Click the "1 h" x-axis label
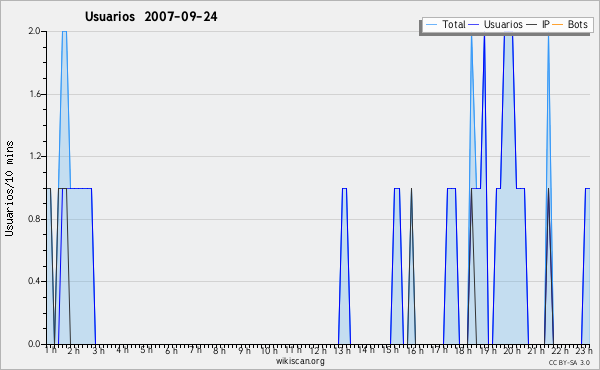This screenshot has width=600, height=370. (51, 350)
